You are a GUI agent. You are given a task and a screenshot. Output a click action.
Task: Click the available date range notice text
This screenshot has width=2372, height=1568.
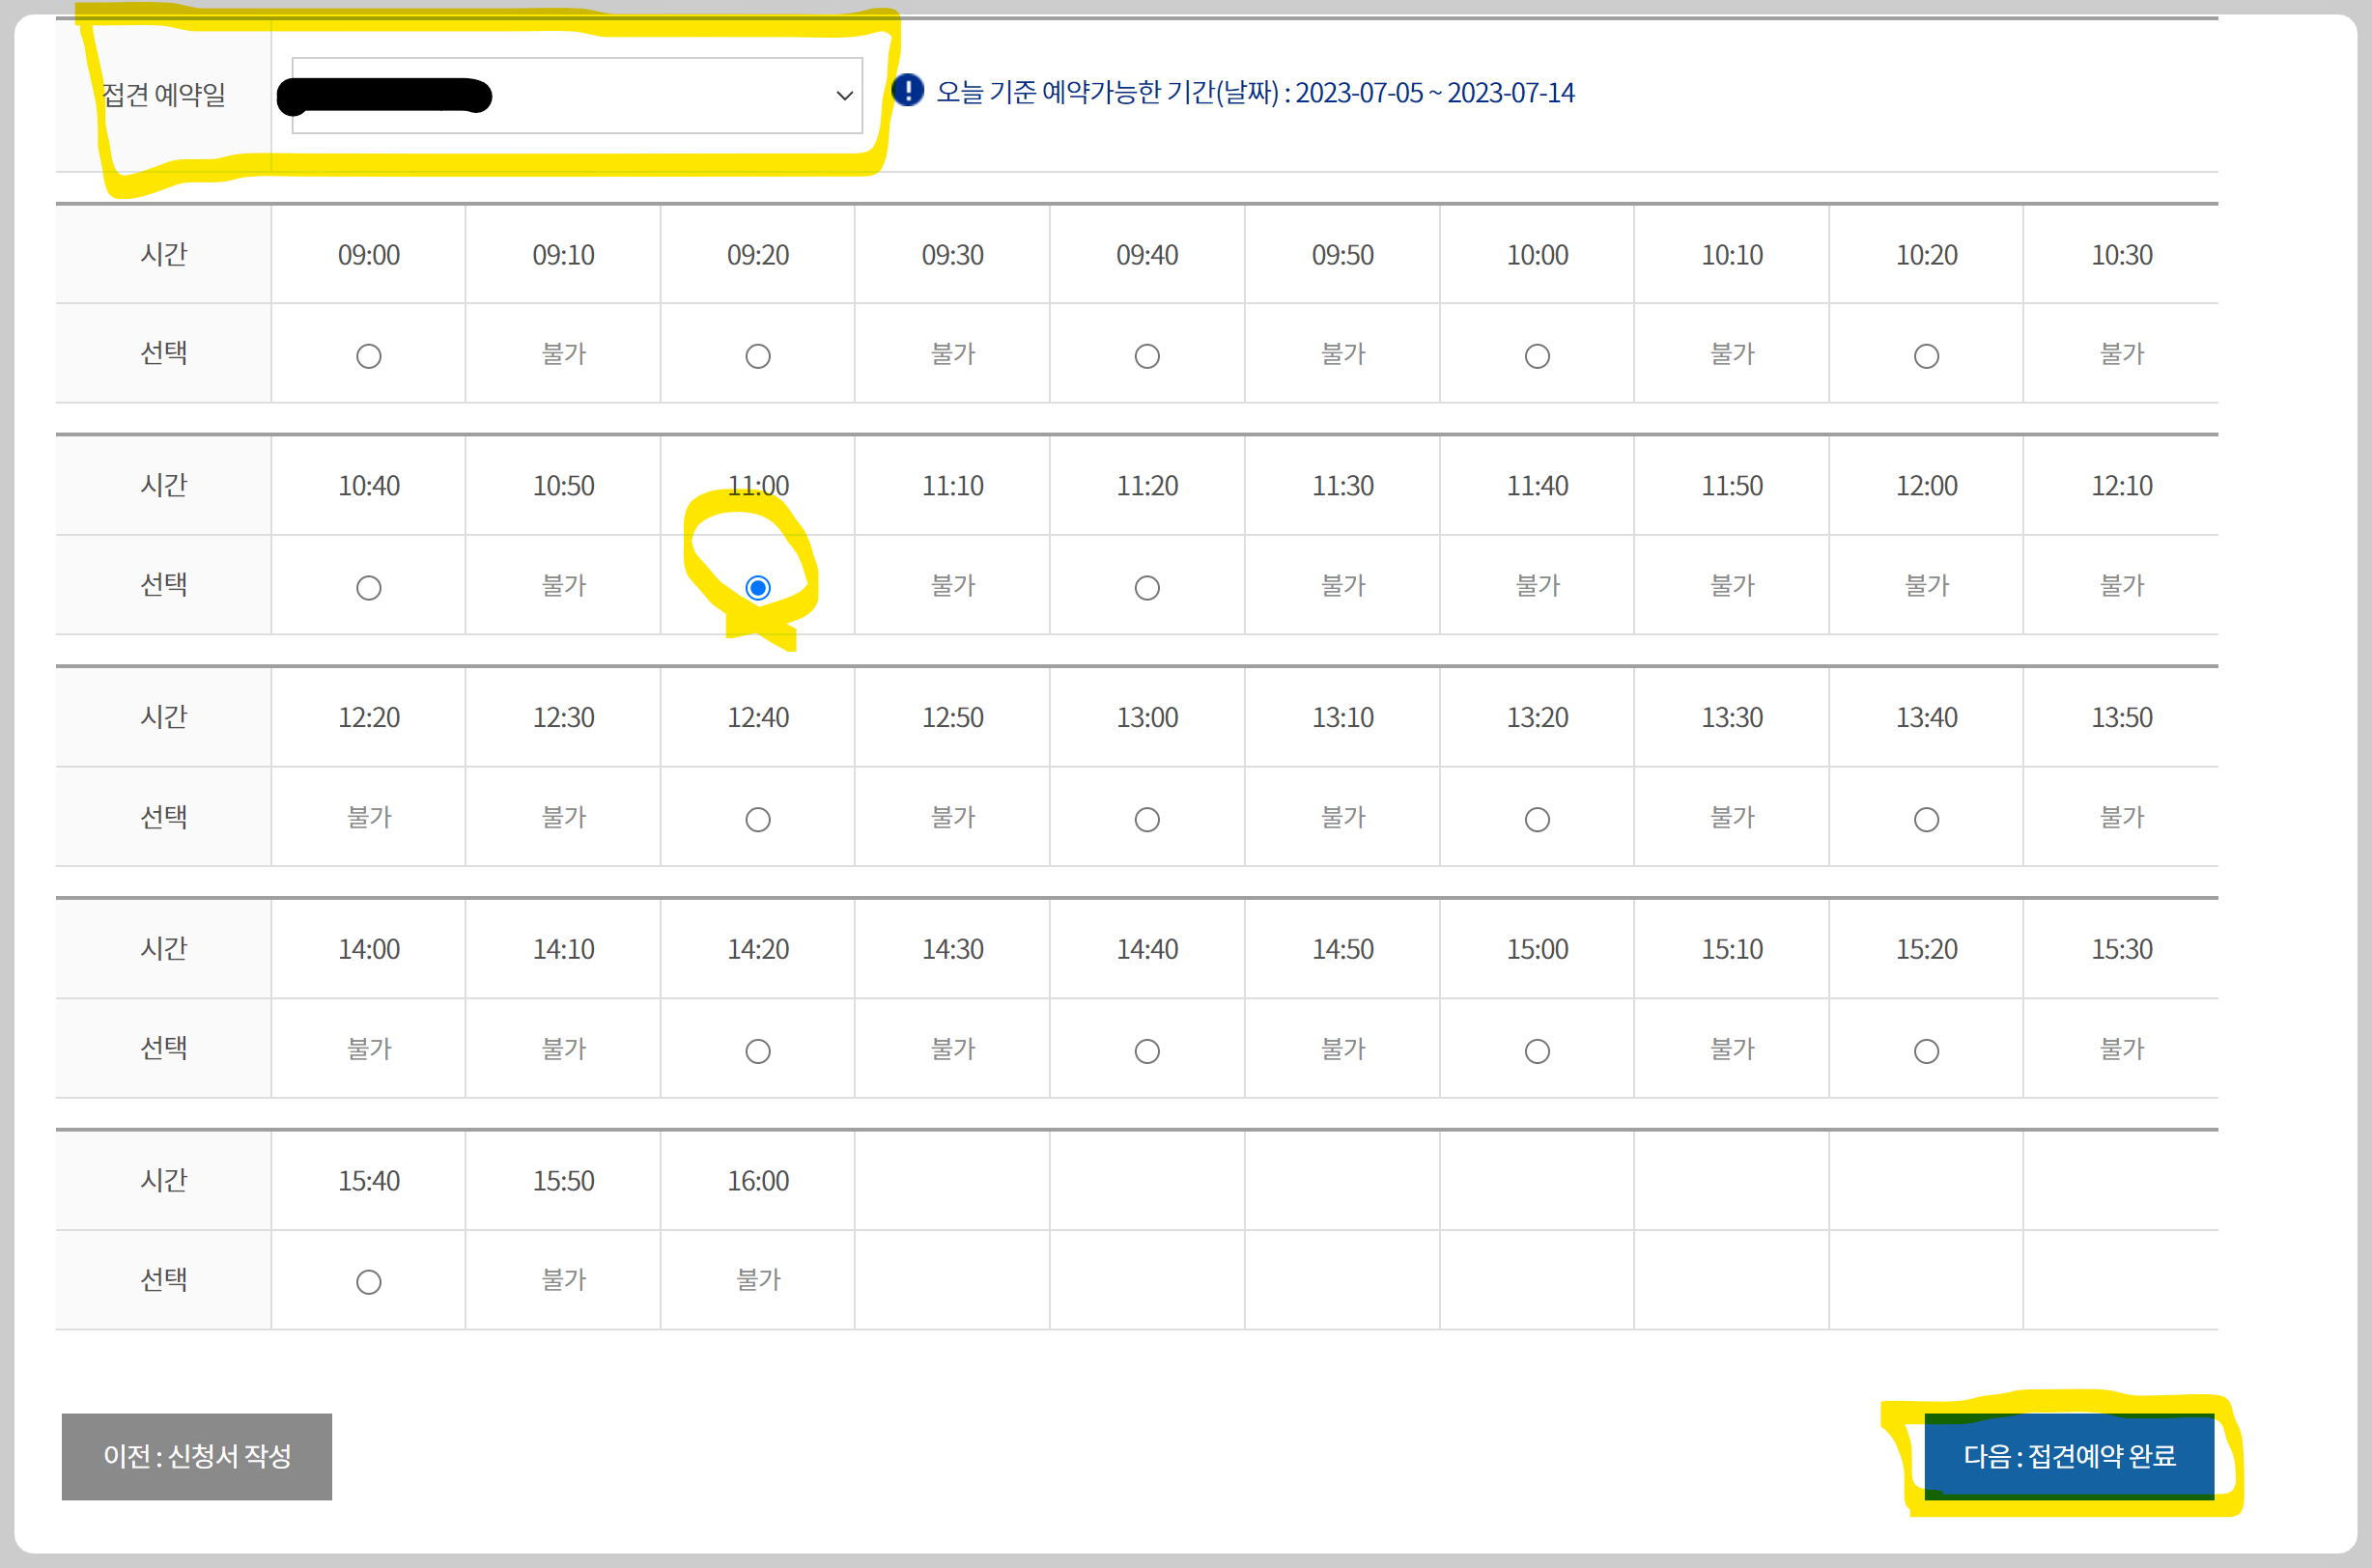point(1255,92)
